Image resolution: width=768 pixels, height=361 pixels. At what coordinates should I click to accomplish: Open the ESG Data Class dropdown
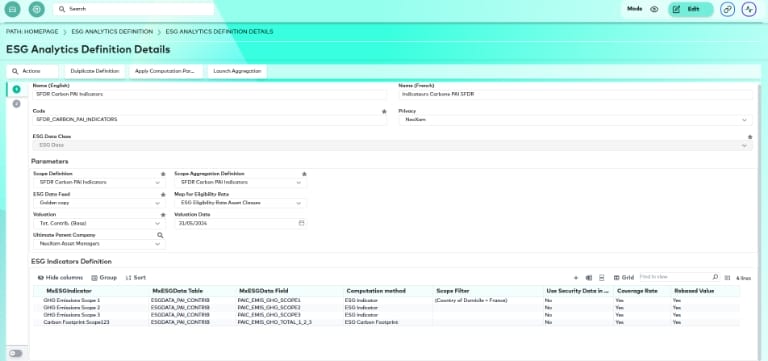392,145
